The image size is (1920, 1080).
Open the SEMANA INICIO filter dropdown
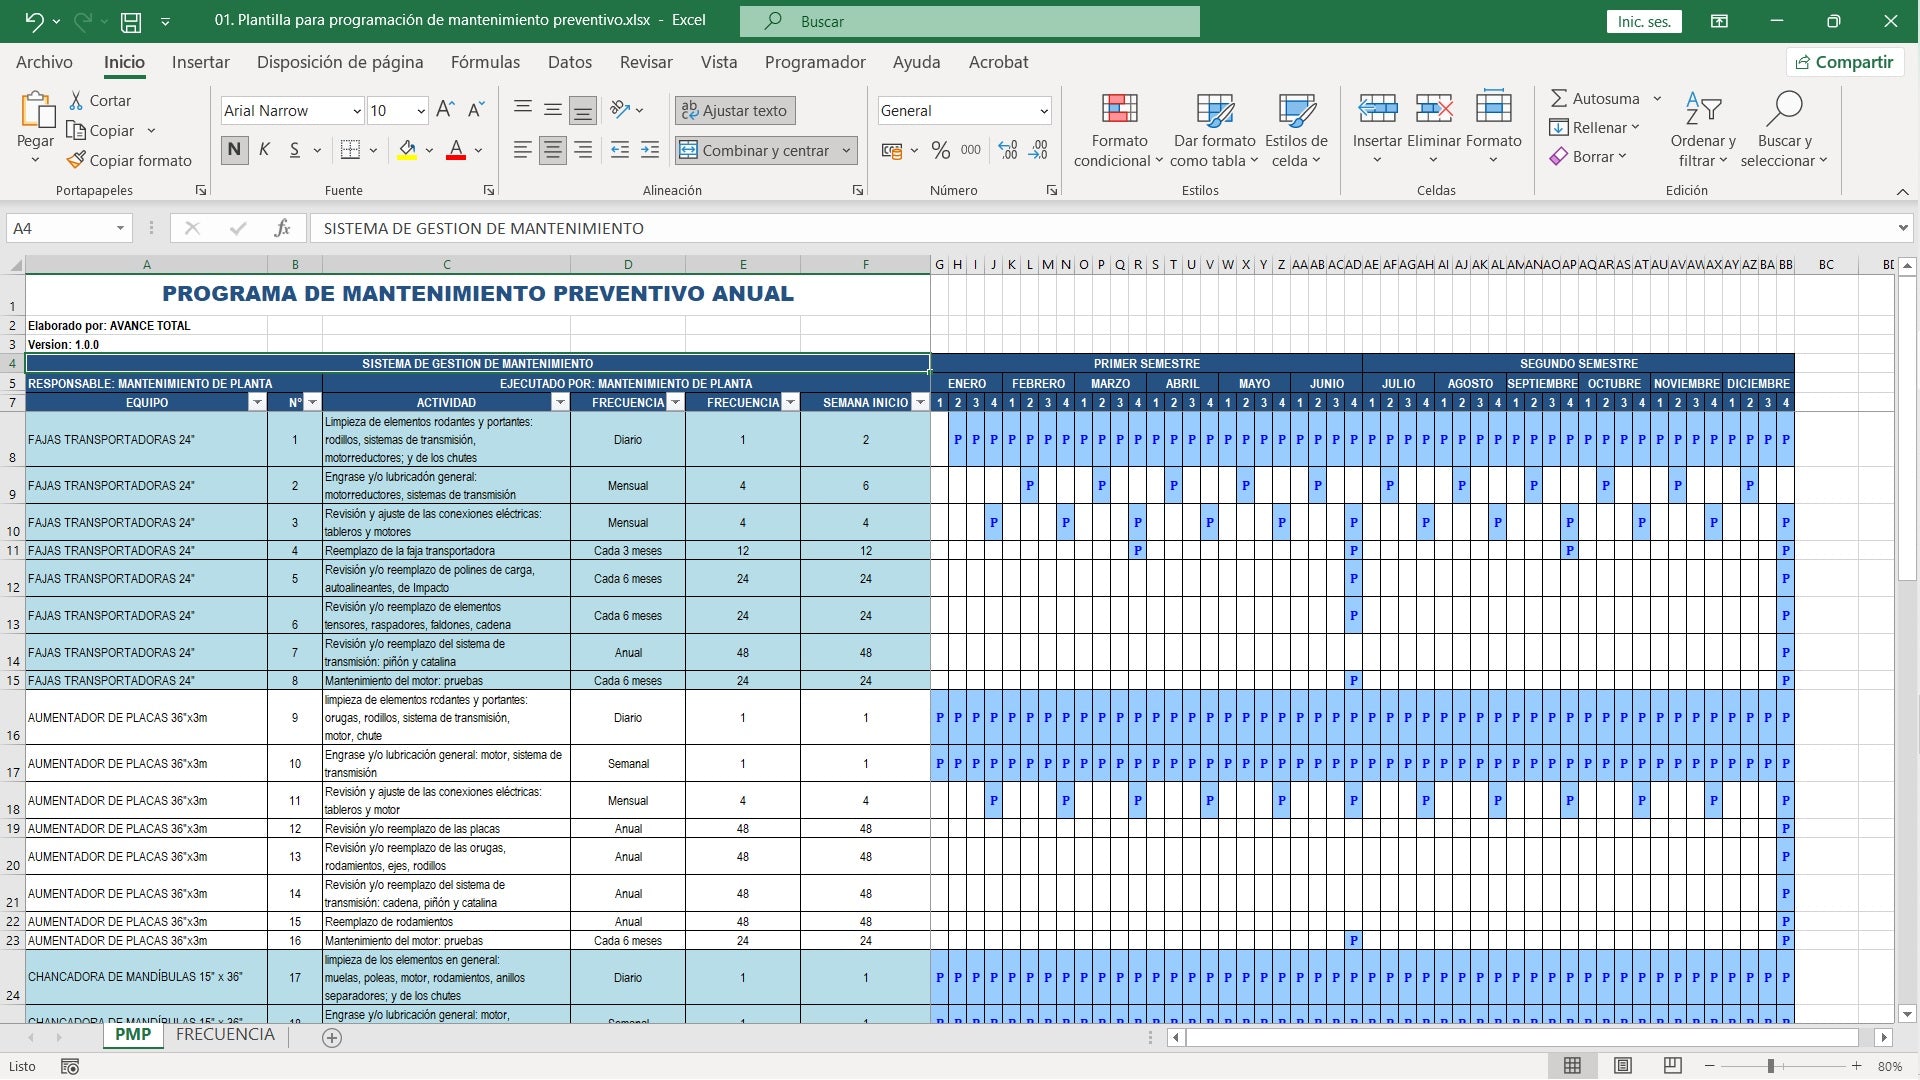click(x=920, y=402)
